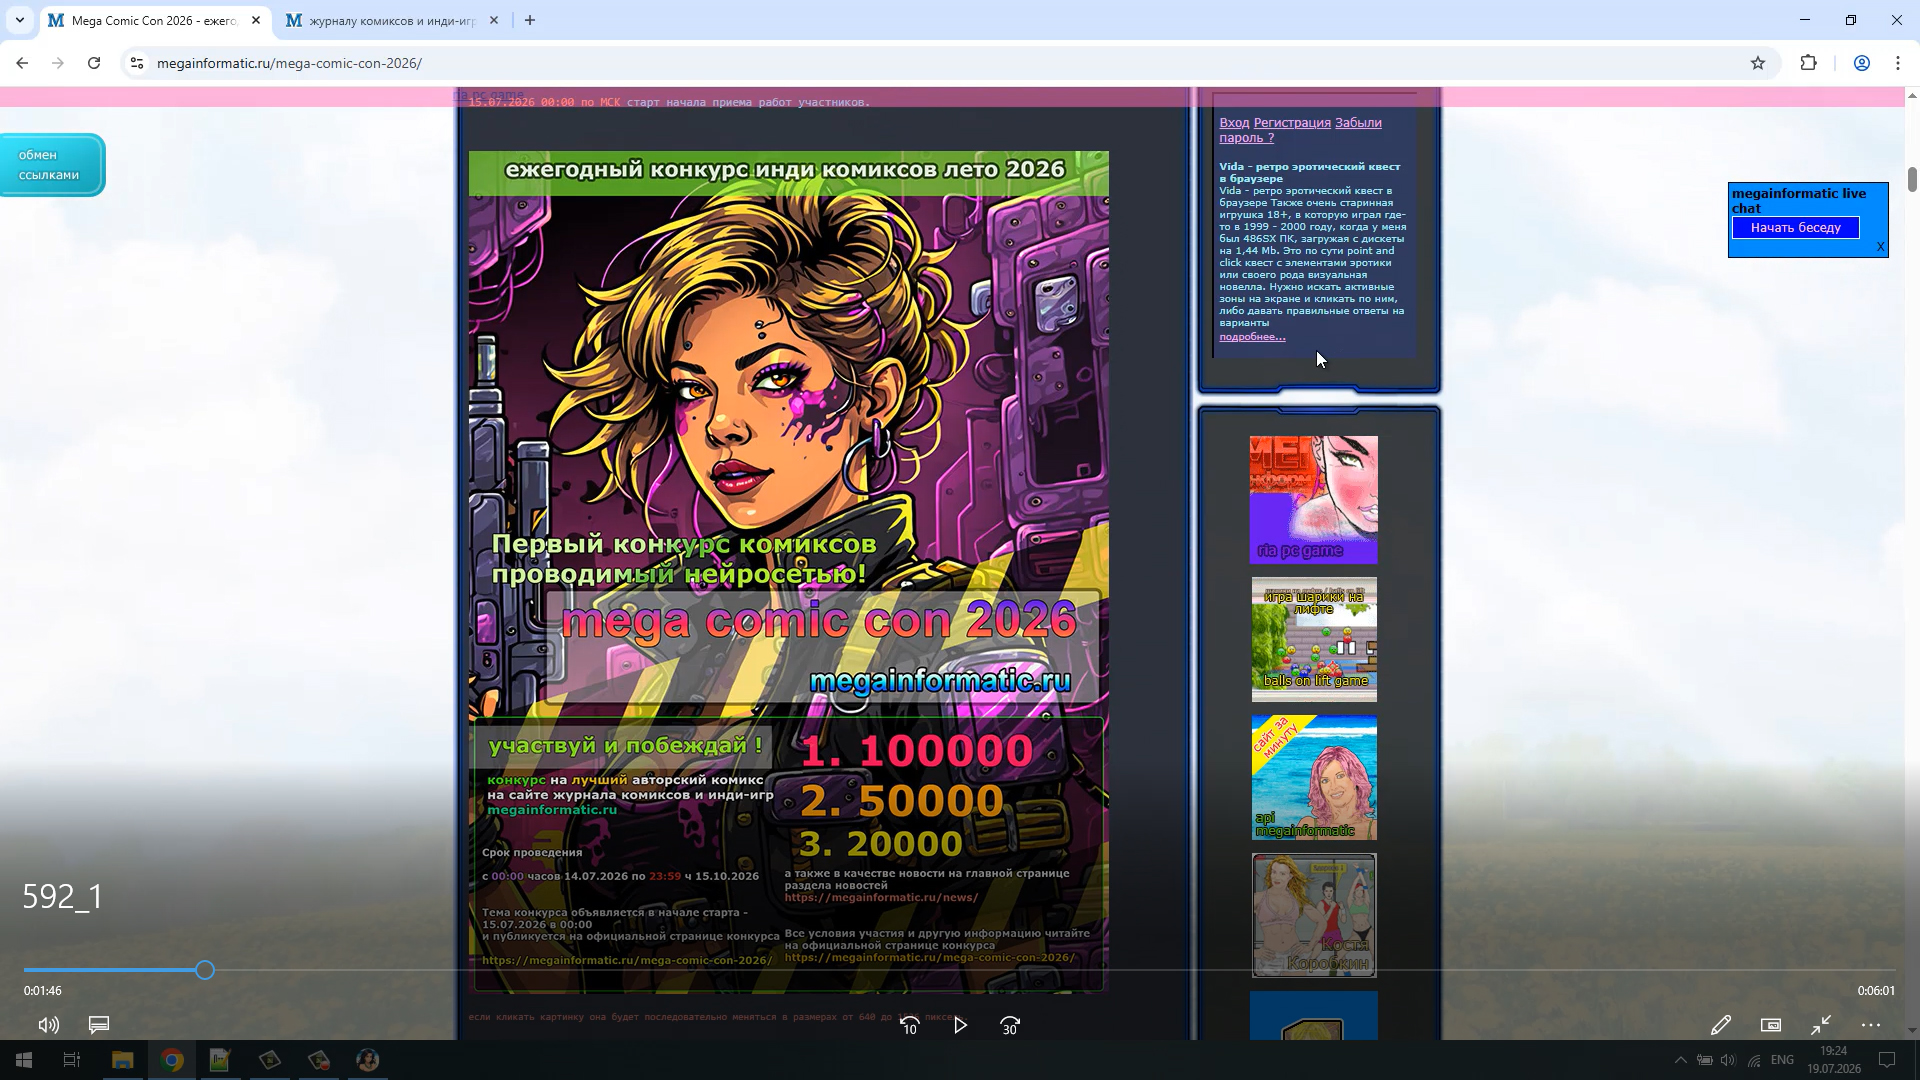Close the megainformatic live chat widget
The width and height of the screenshot is (1920, 1080).
click(x=1880, y=247)
